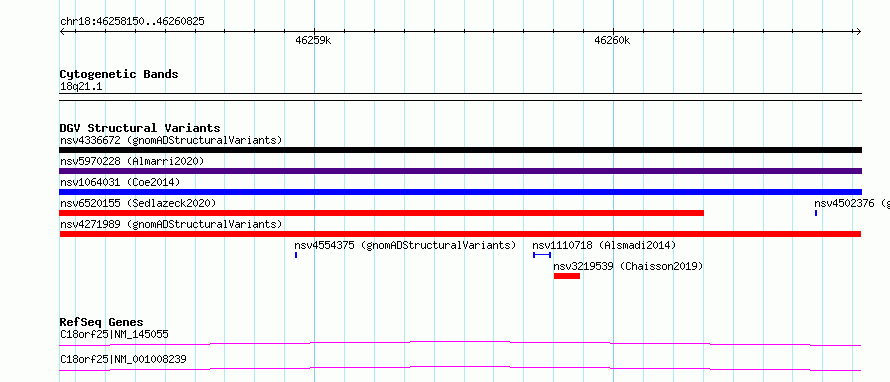The width and height of the screenshot is (890, 382).
Task: Select the purple nsv5970228 Almarri2020 bar
Action: (460, 171)
